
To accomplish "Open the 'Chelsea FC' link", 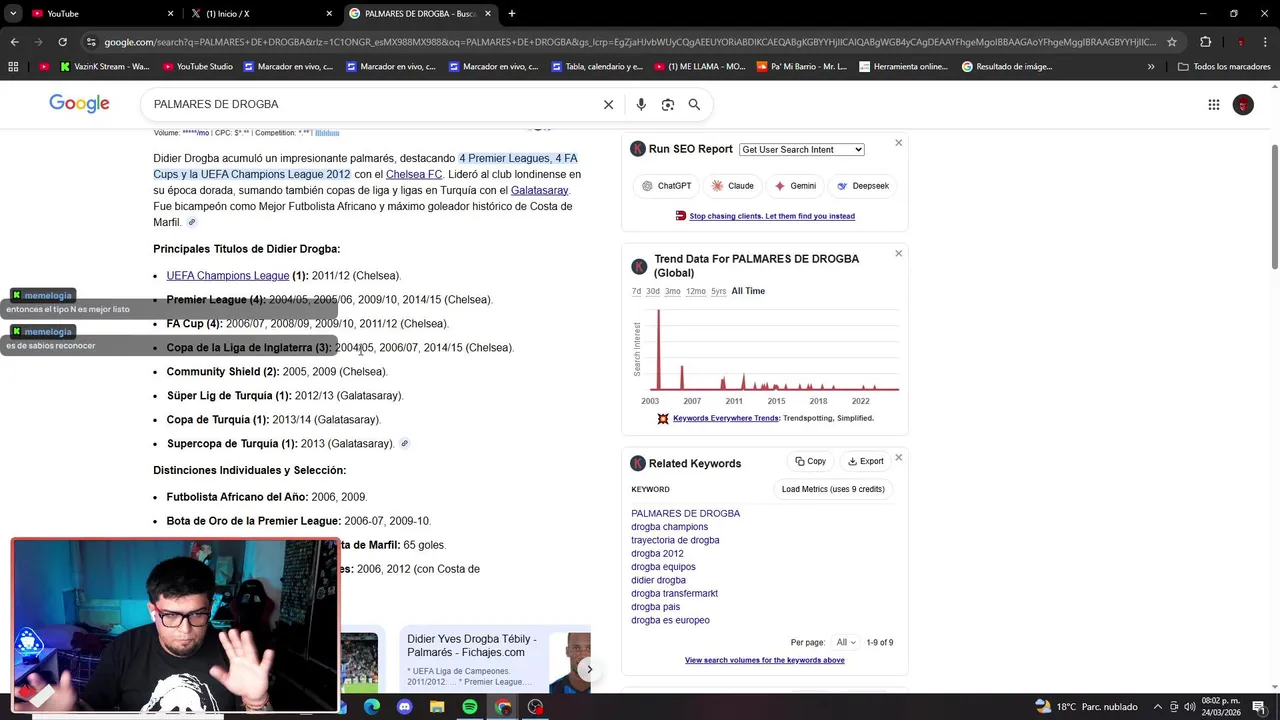I will 414,174.
